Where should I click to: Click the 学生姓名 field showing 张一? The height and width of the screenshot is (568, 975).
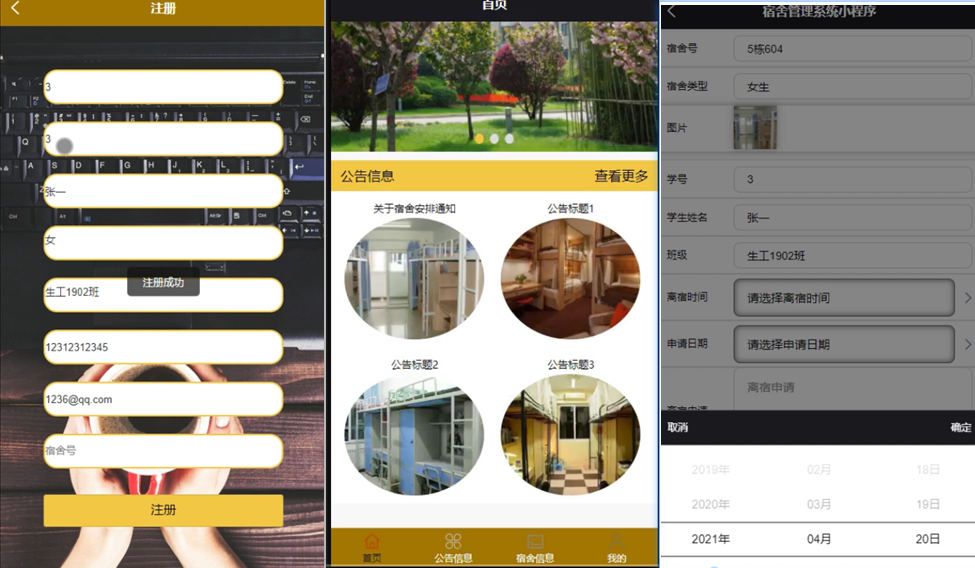tap(853, 218)
